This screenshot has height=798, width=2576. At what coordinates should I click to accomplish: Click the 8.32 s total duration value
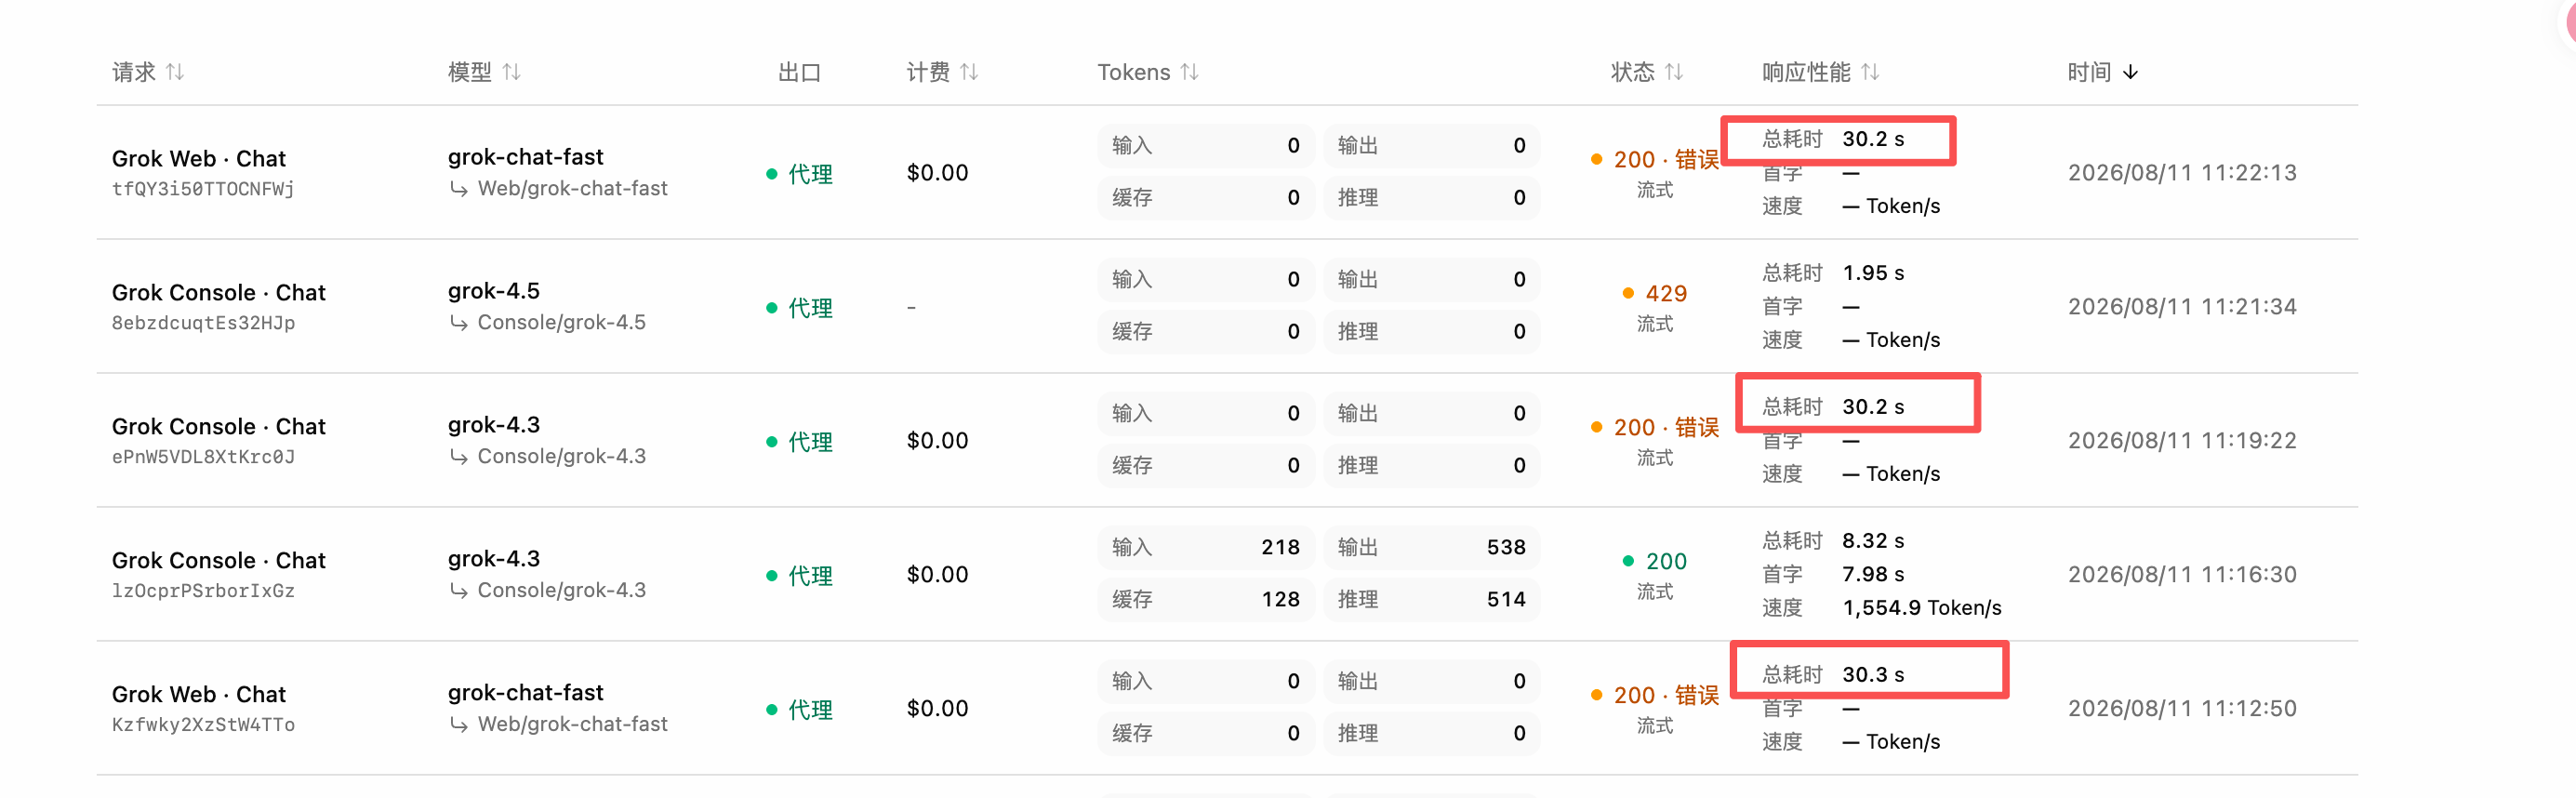(x=1873, y=541)
